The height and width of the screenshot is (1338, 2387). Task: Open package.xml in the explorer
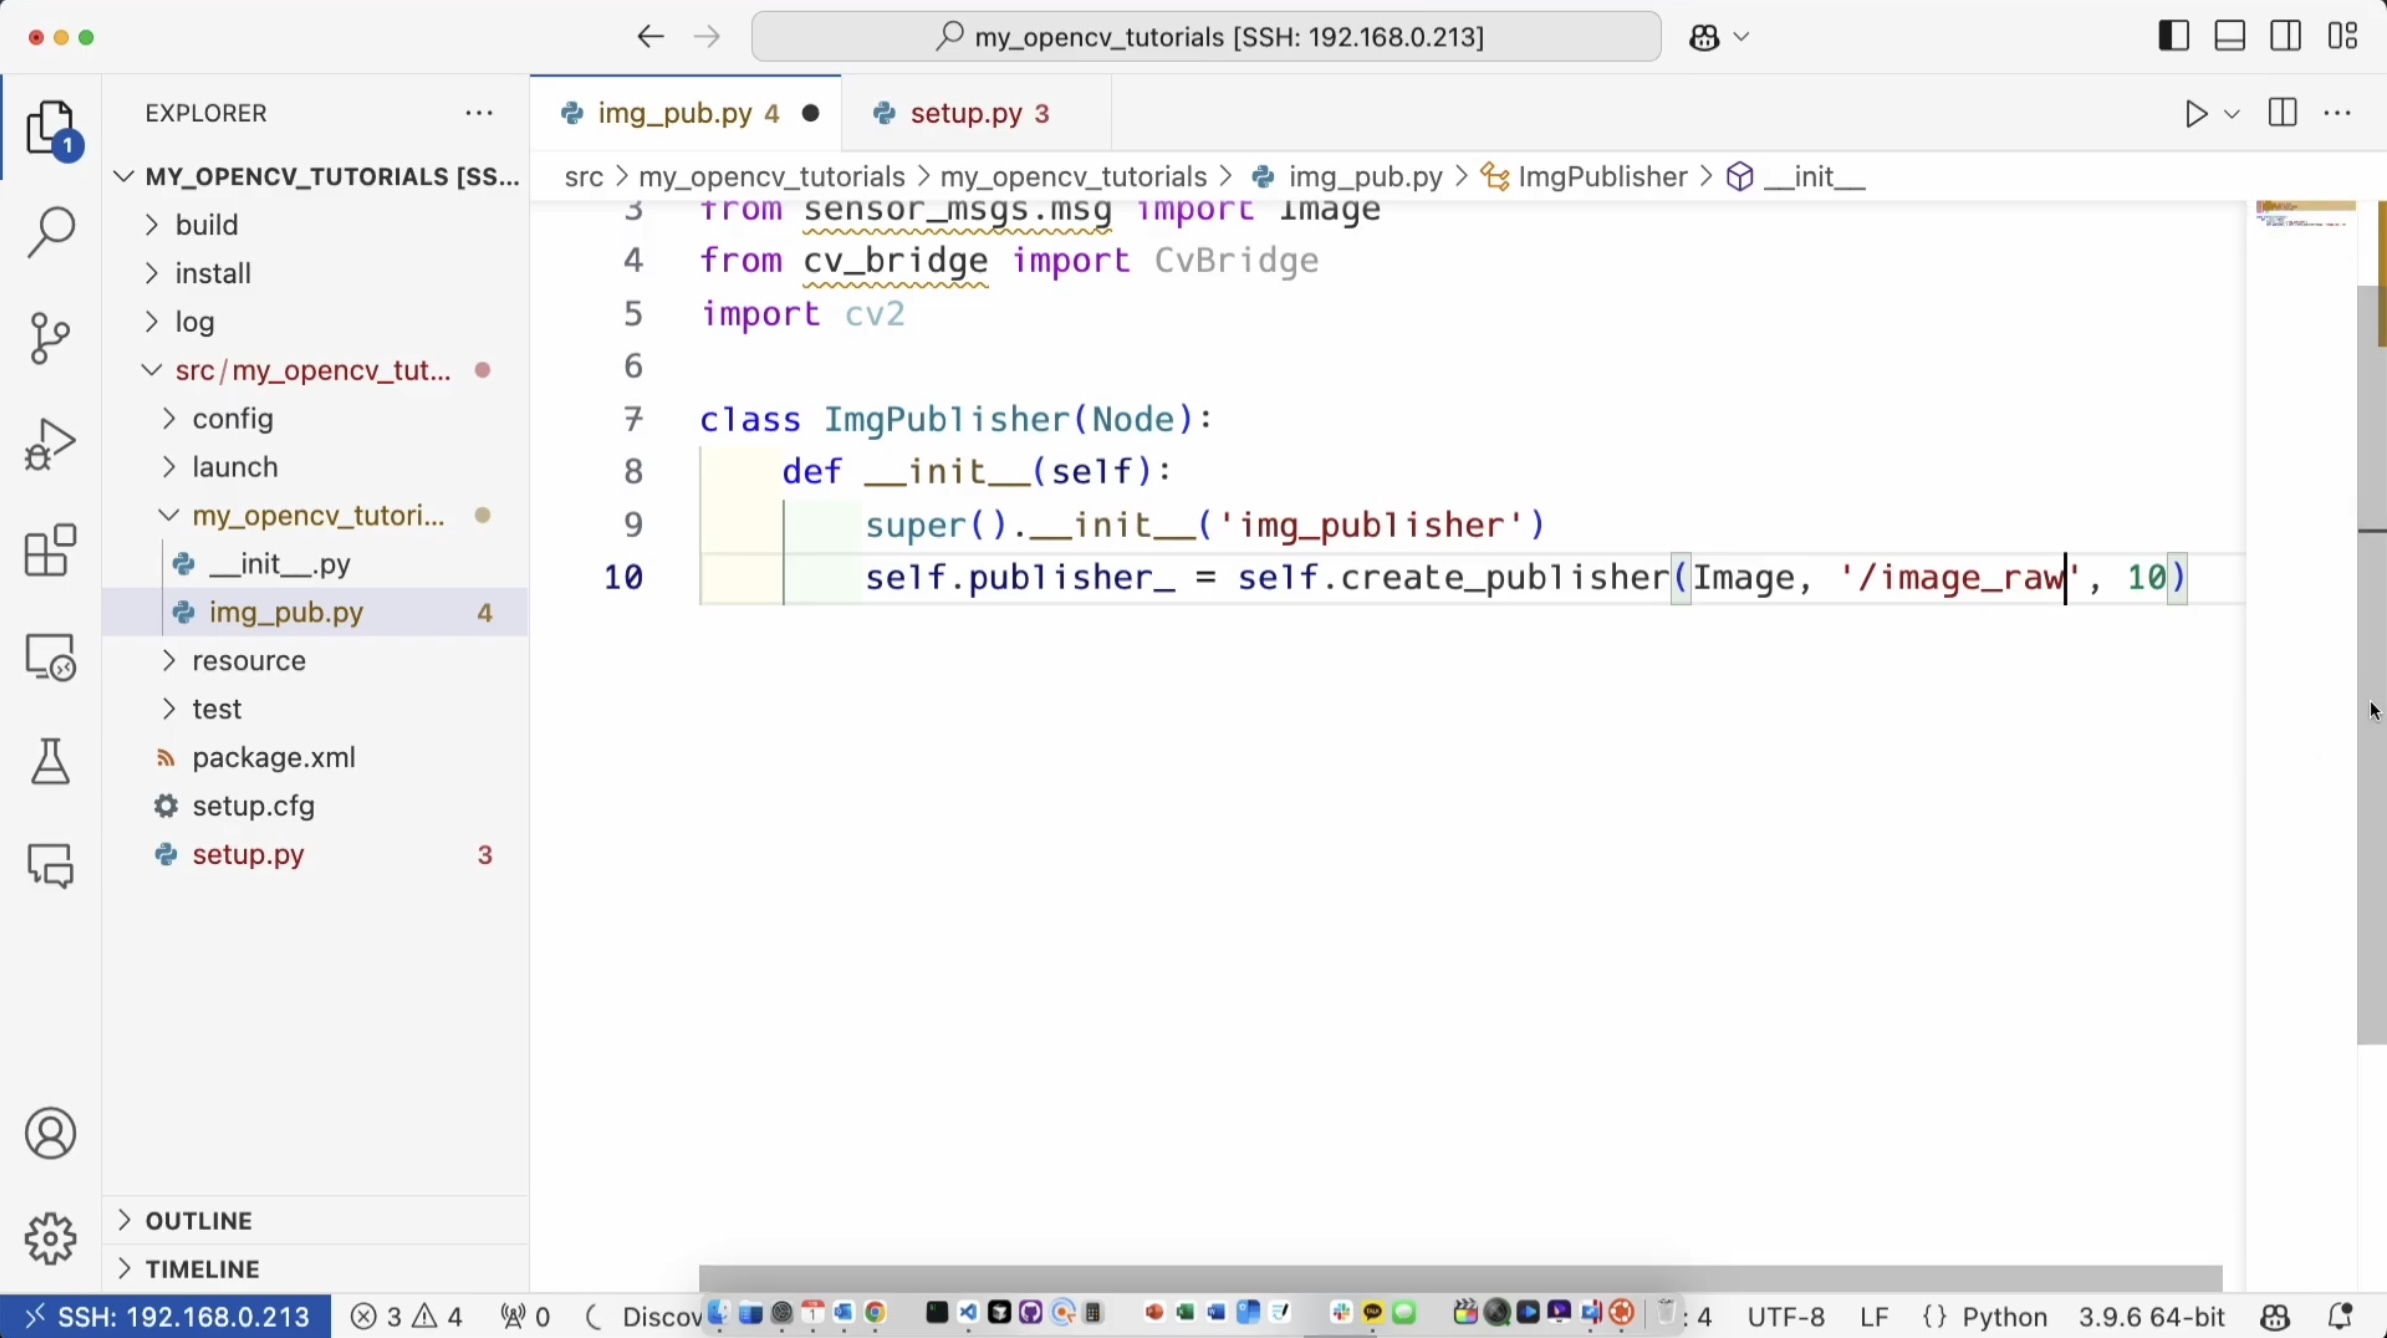[x=273, y=758]
